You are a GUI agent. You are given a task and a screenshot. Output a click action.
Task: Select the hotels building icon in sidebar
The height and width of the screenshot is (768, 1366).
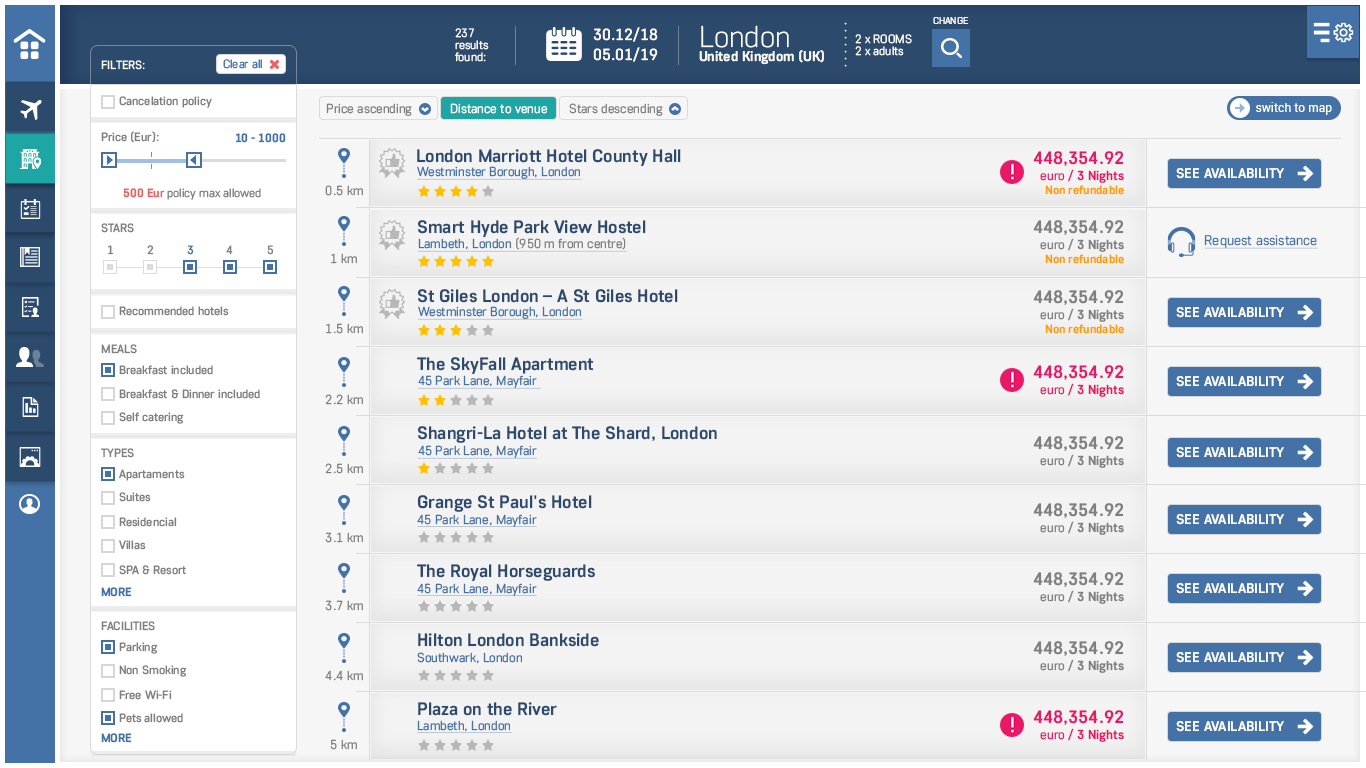30,159
